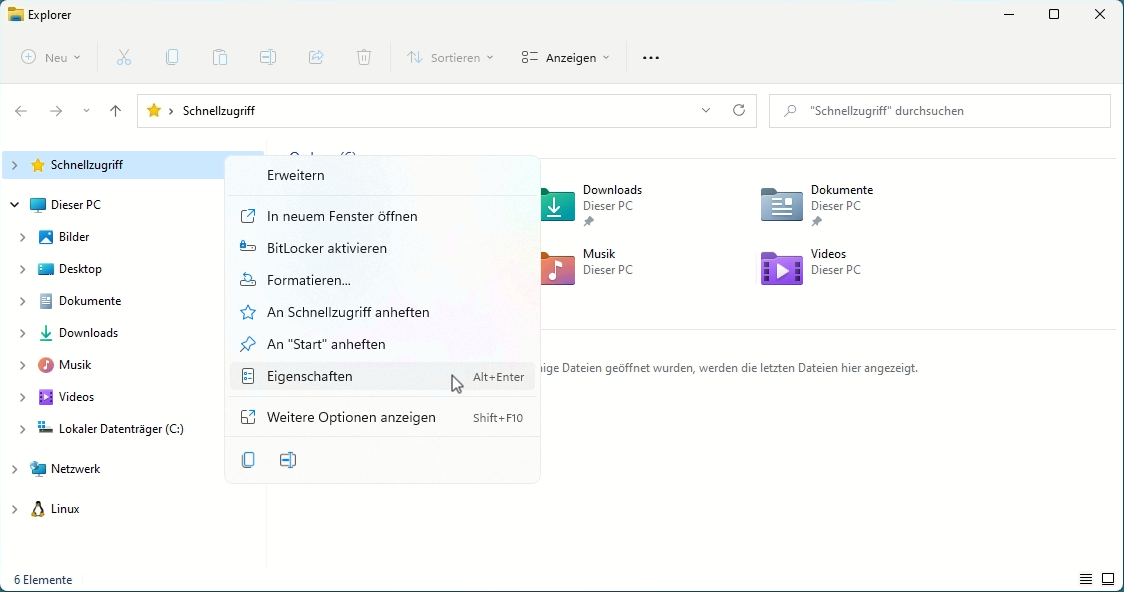Expand the Desktop tree node
Viewport: 1124px width, 592px height.
[22, 269]
